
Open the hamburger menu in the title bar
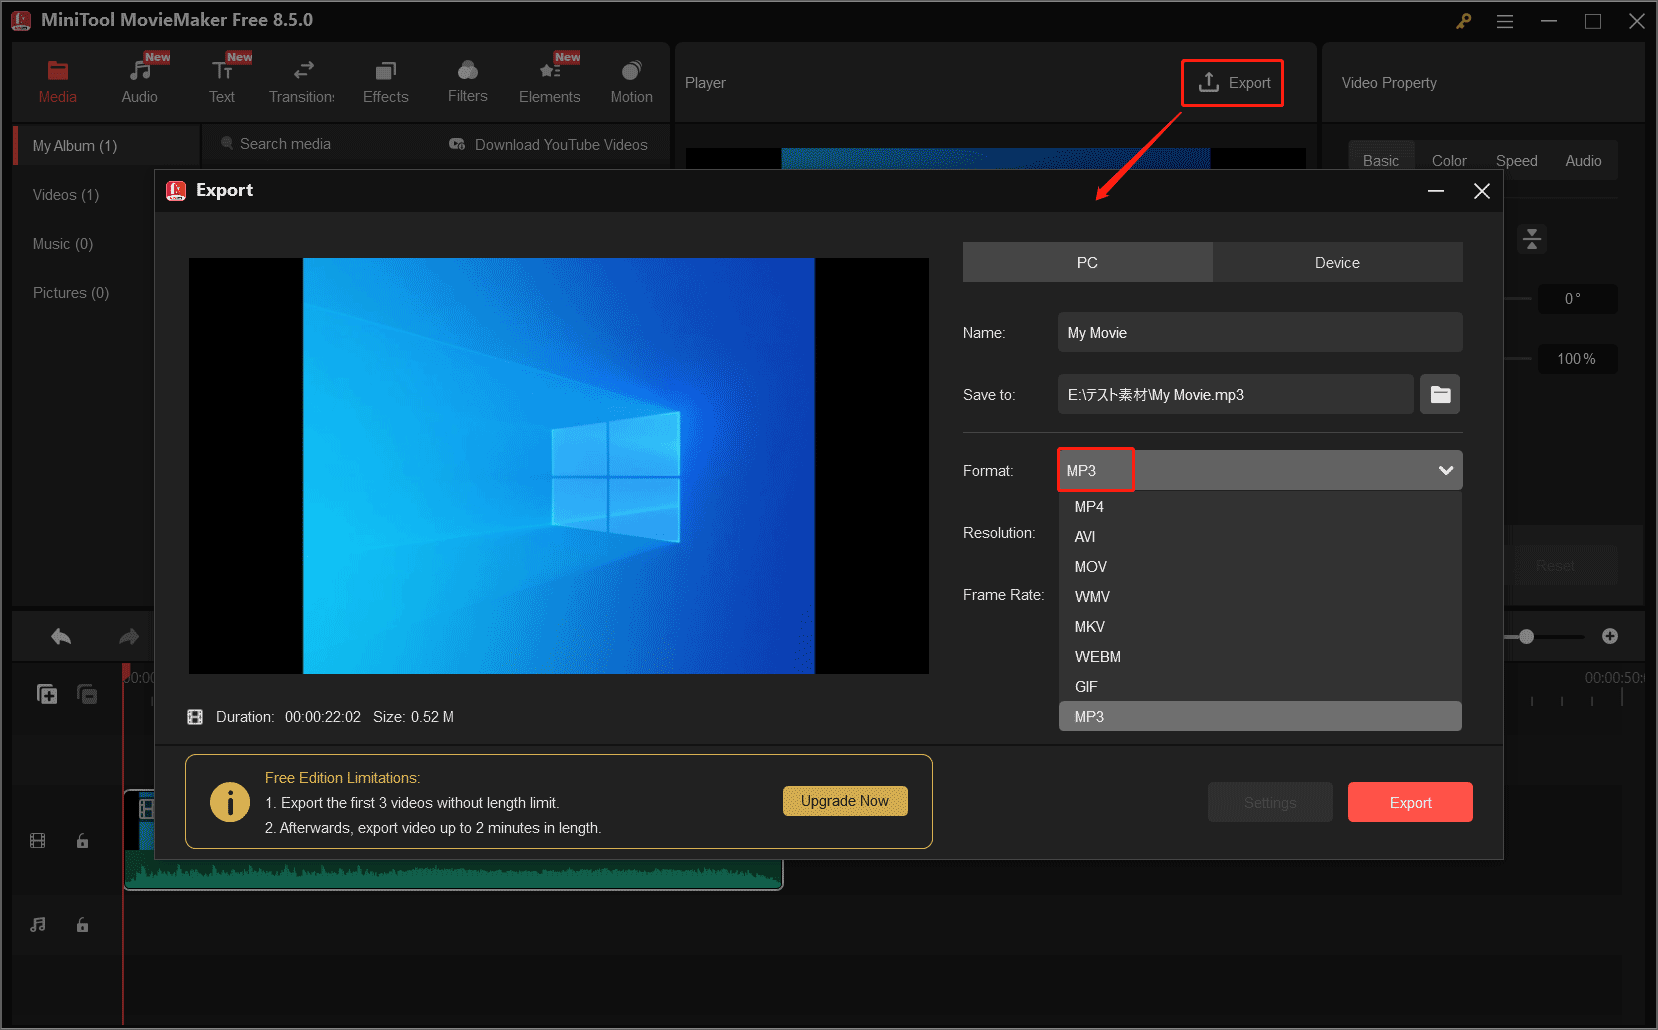pos(1504,20)
